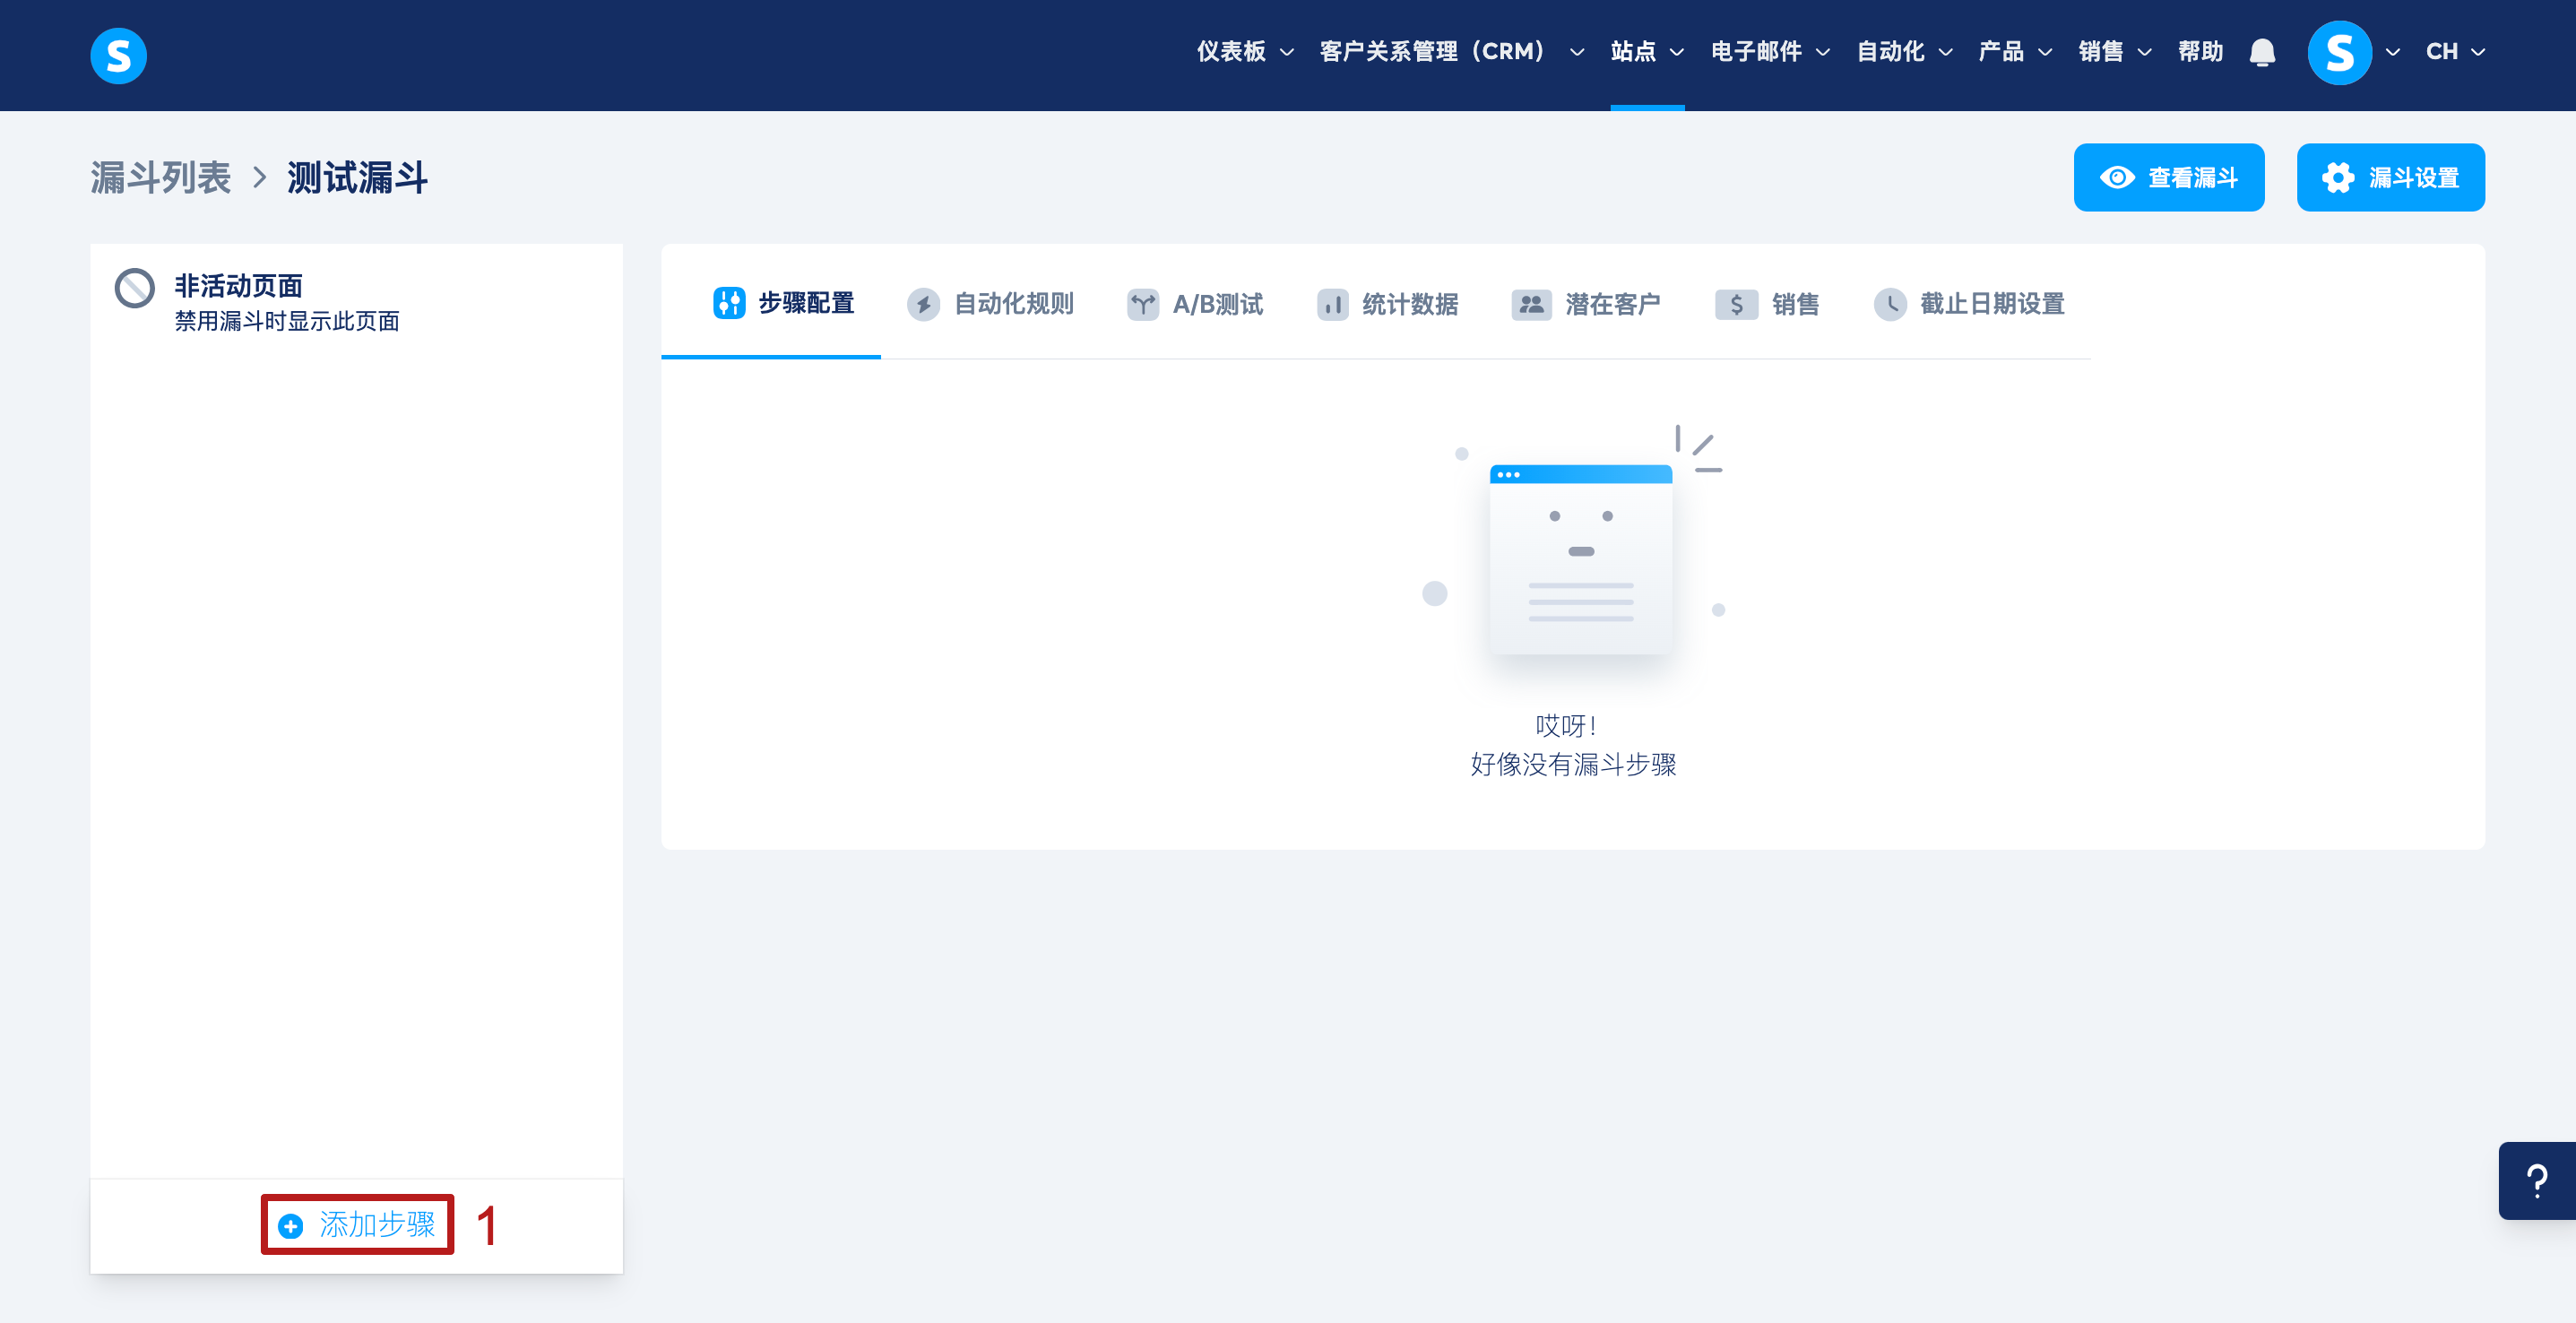Open the 销售 tab with dollar icon
Image resolution: width=2576 pixels, height=1323 pixels.
(x=1767, y=304)
